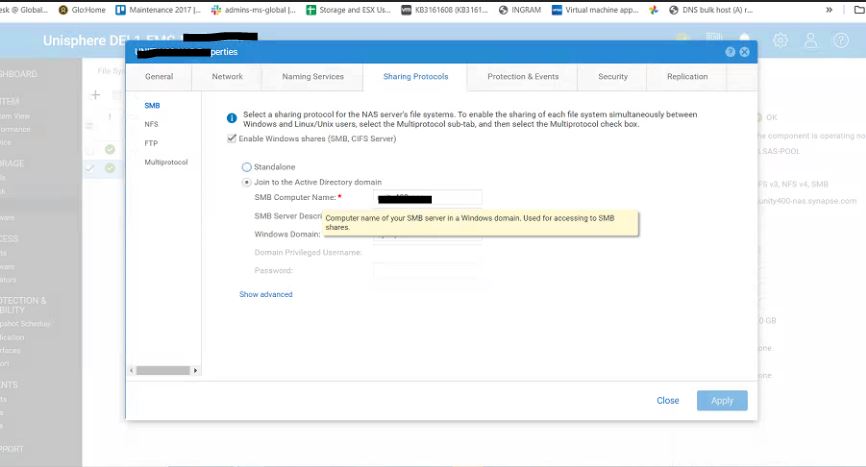The image size is (866, 467).
Task: Click scrollbar left arrow in sub-tab panel
Action: [131, 370]
